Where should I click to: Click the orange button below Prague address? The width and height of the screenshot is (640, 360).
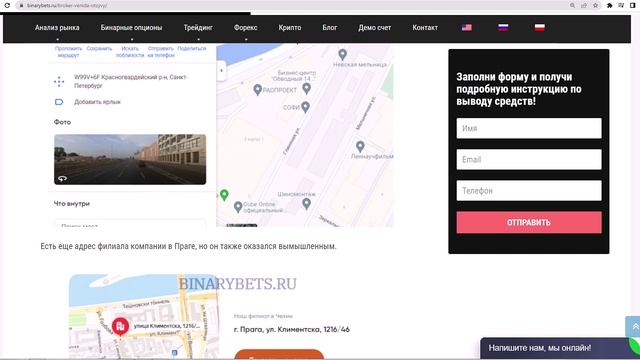[x=279, y=354]
